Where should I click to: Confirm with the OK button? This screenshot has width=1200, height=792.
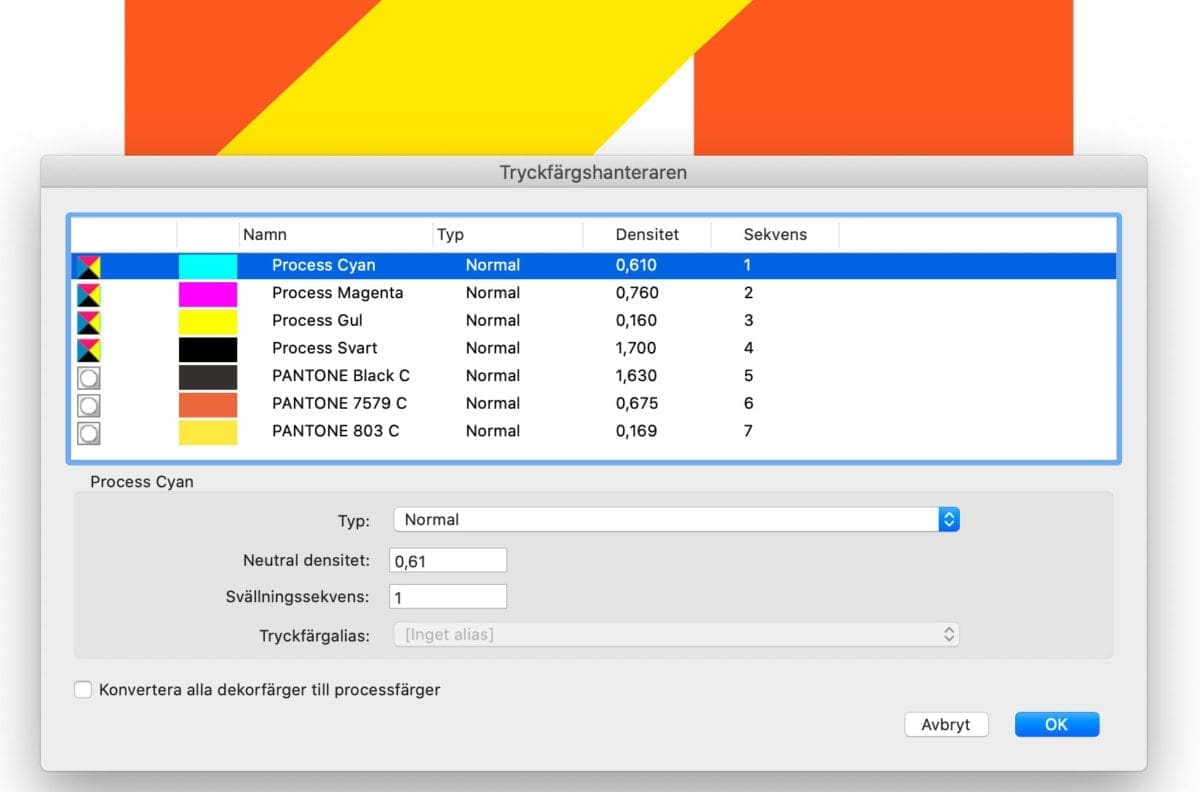tap(1057, 725)
